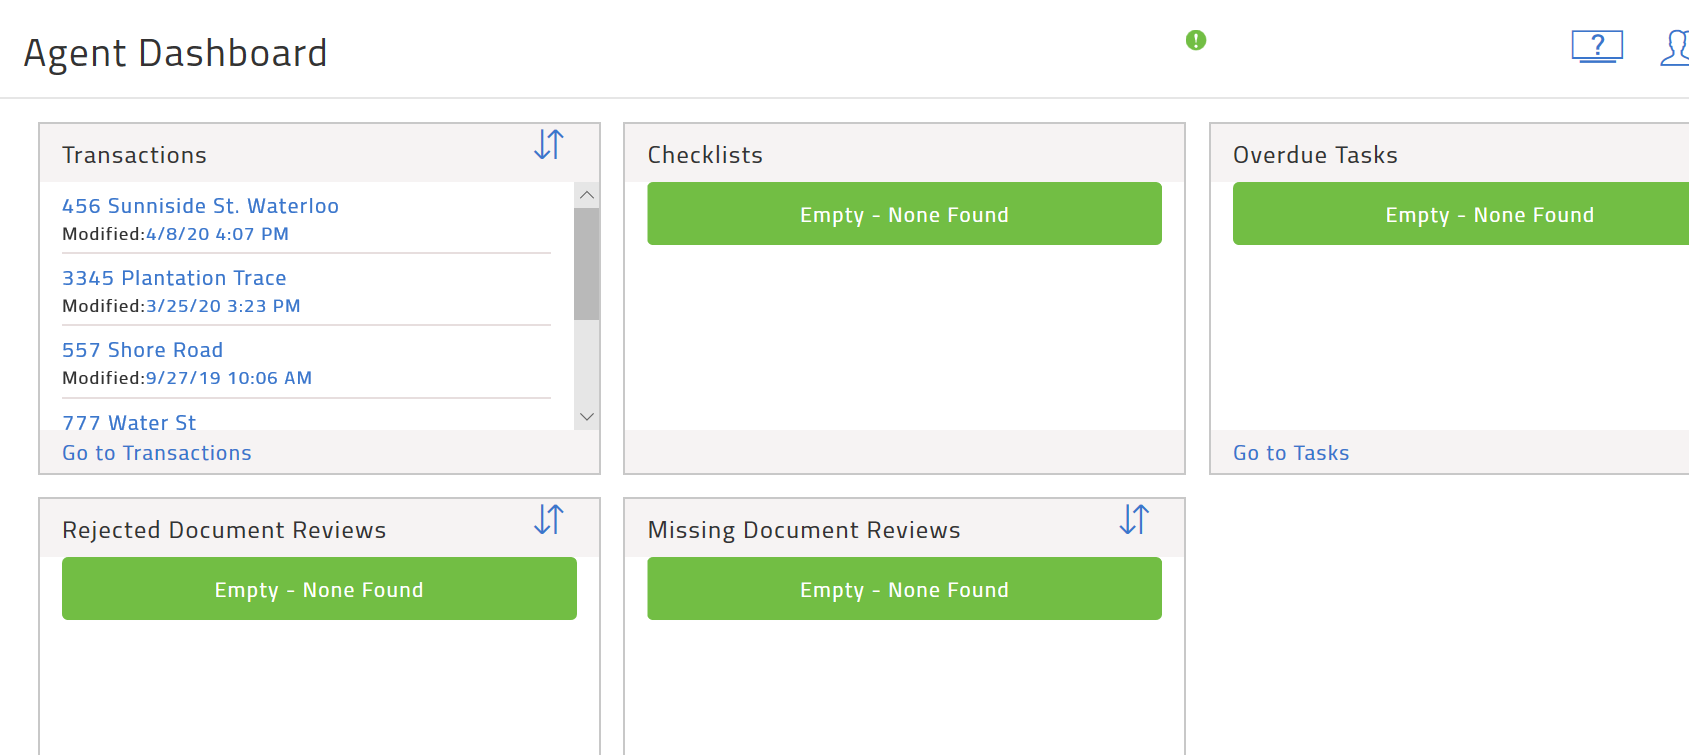Open the 456 Sunniside St. Waterloo transaction
The image size is (1689, 755).
[200, 206]
